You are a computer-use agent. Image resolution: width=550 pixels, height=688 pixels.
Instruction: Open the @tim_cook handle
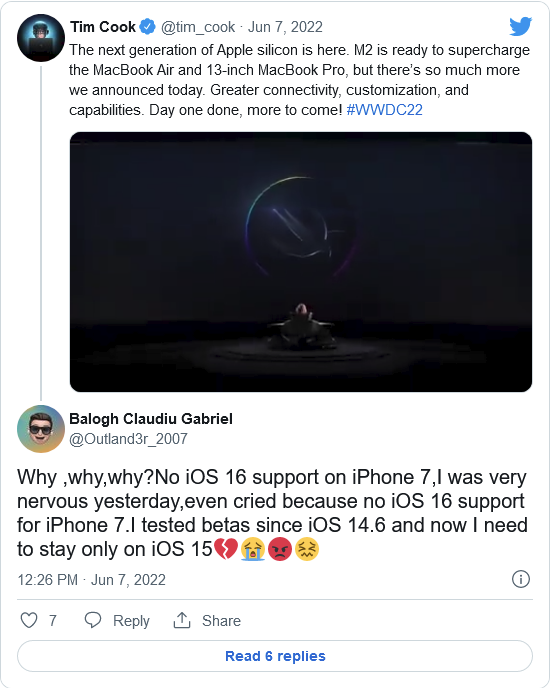click(x=198, y=27)
